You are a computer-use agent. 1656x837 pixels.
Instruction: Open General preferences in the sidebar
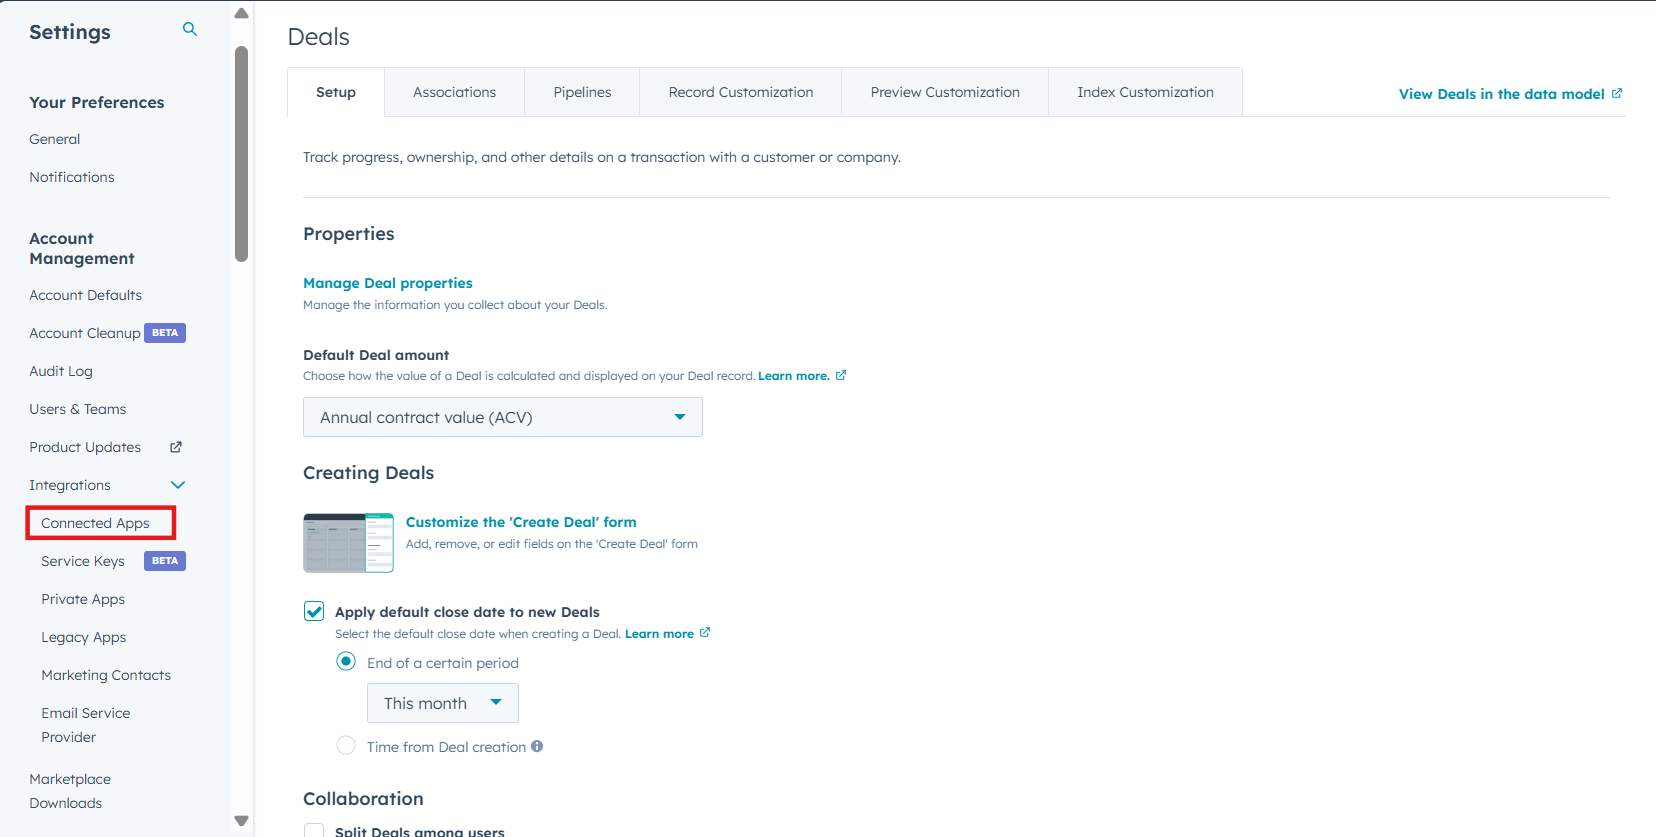pos(55,139)
